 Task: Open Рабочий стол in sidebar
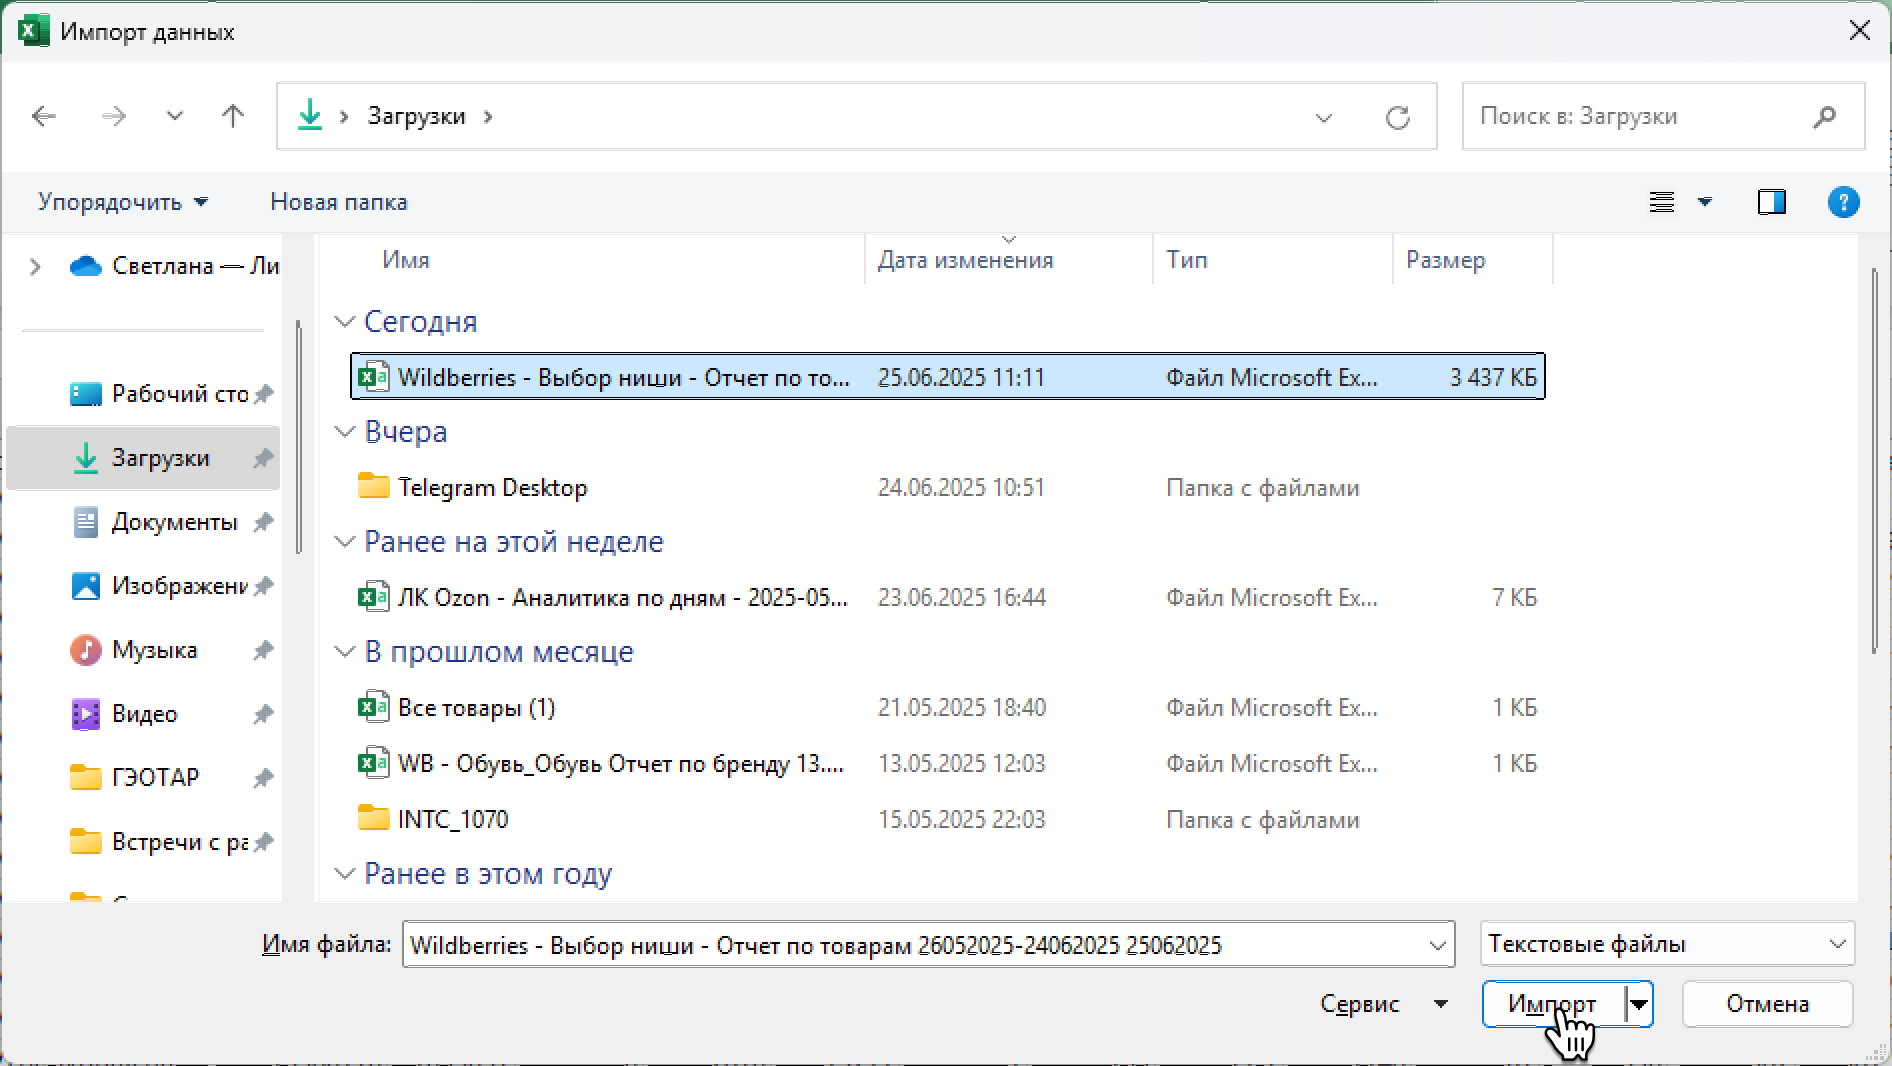point(160,394)
